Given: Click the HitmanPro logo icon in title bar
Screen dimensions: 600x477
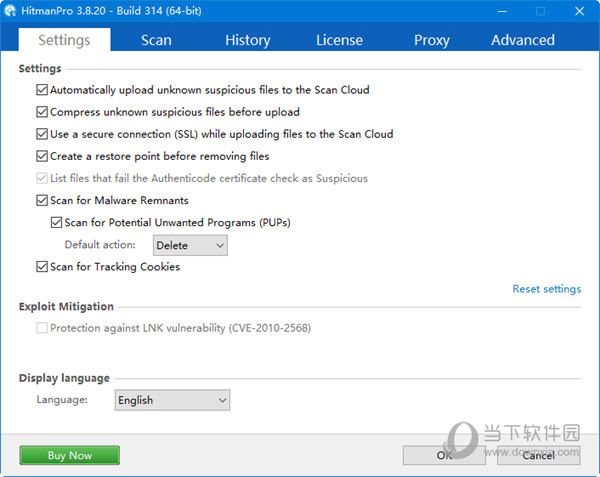Looking at the screenshot, I should [10, 11].
